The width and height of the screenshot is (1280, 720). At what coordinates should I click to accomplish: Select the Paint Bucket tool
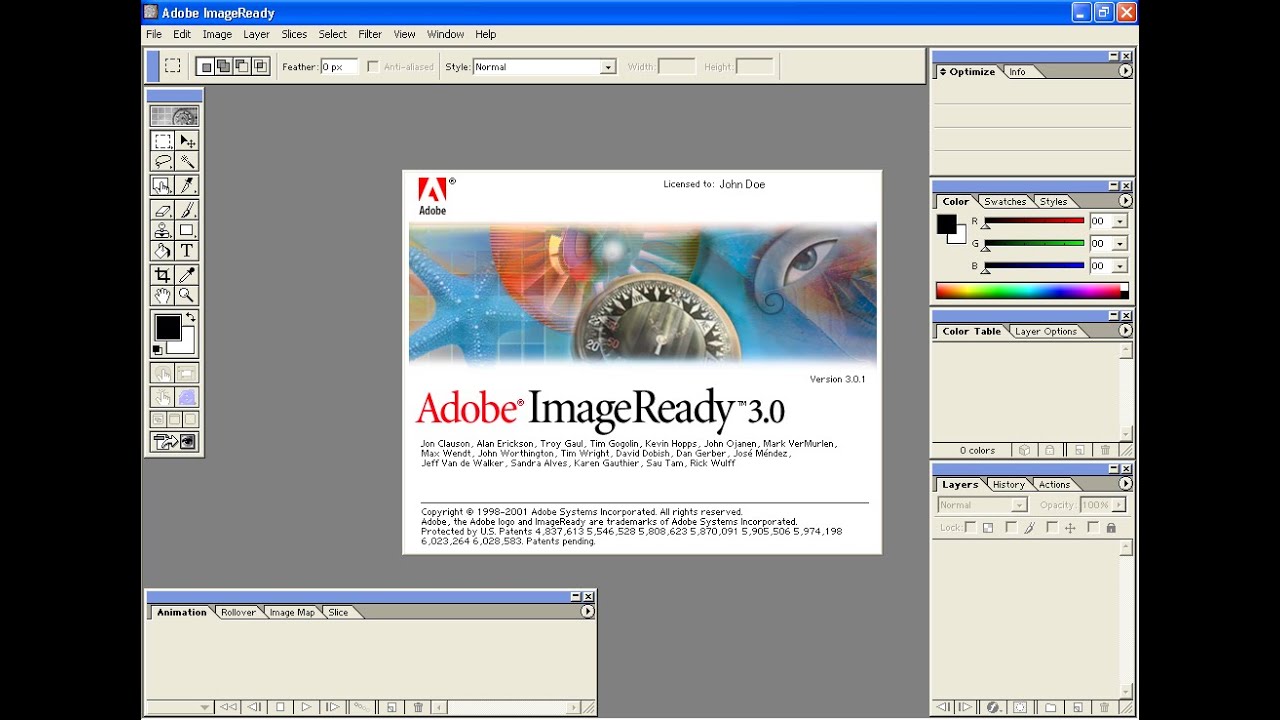click(162, 250)
